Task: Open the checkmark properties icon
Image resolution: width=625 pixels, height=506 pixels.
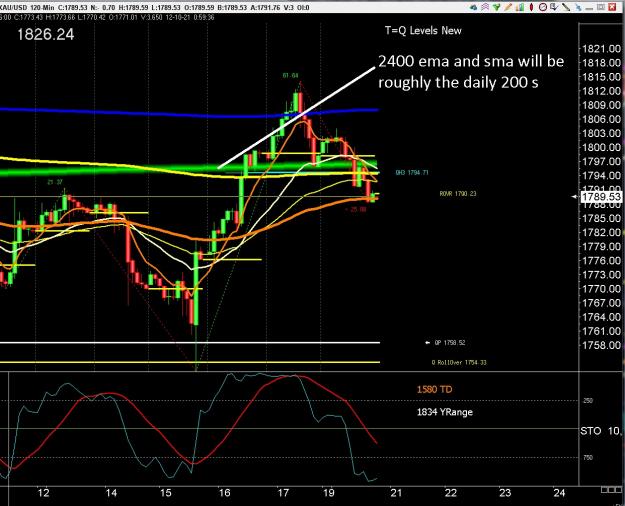Action: [x=554, y=7]
